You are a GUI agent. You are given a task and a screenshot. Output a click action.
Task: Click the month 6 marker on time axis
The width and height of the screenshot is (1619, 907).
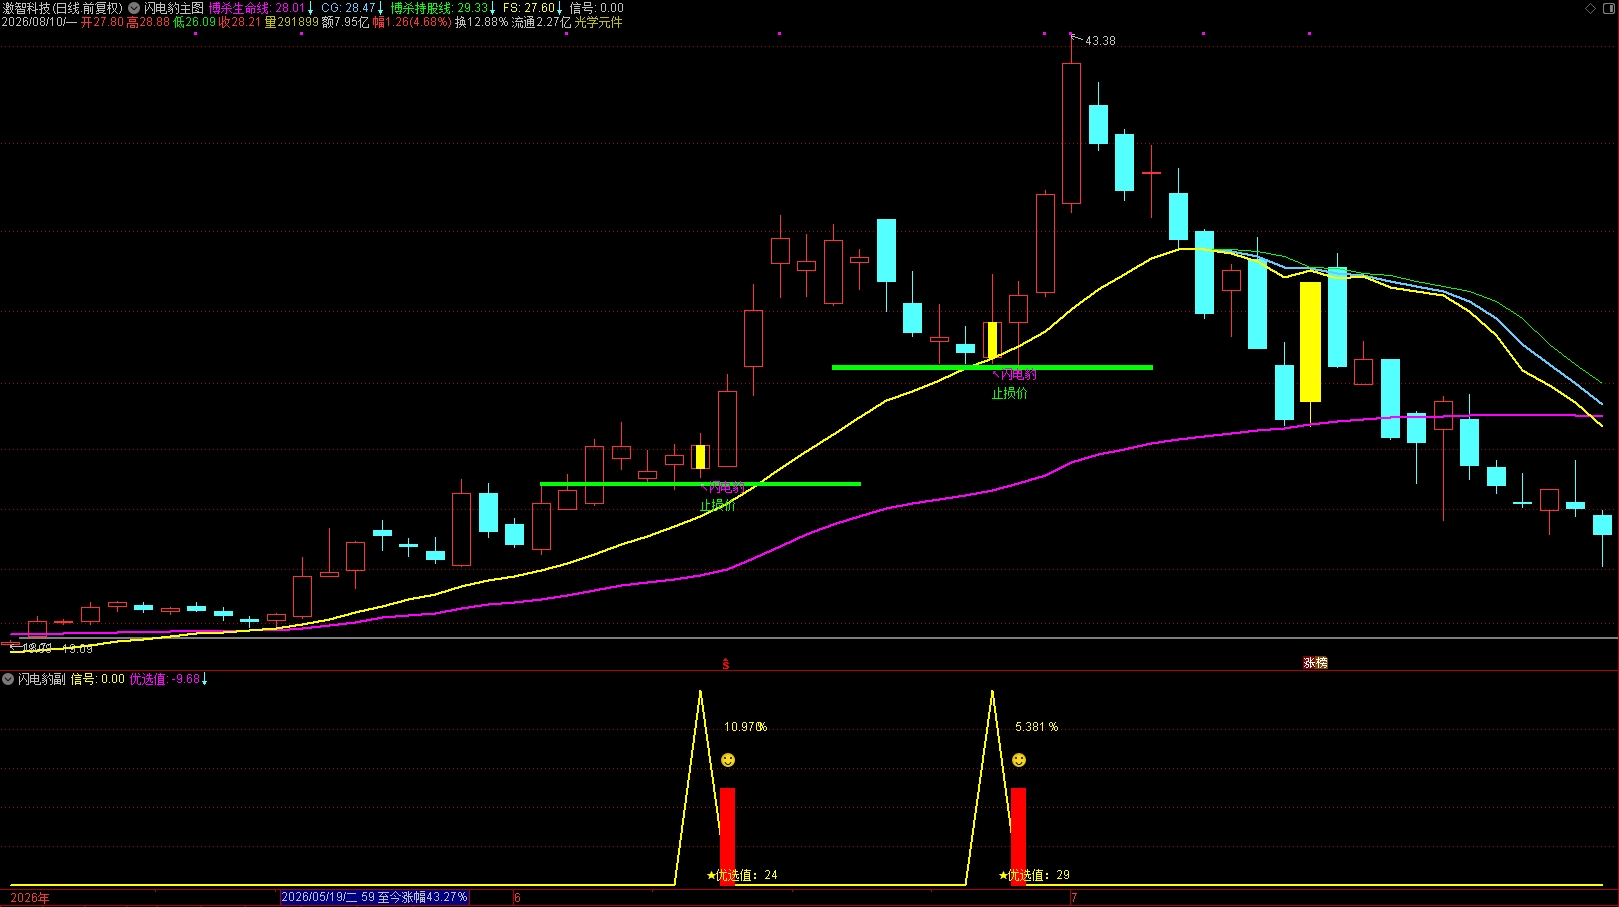(517, 898)
